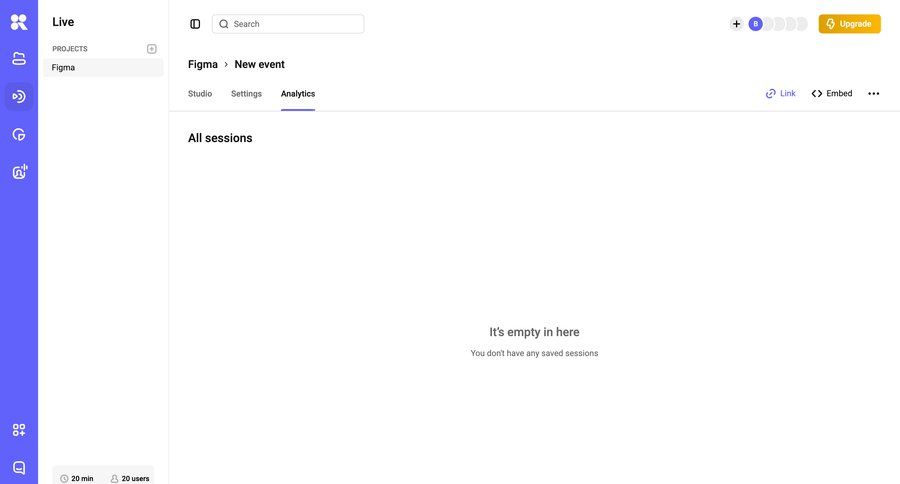Select the Analytics tab
Screen dimensions: 900x484
pyautogui.click(x=298, y=94)
